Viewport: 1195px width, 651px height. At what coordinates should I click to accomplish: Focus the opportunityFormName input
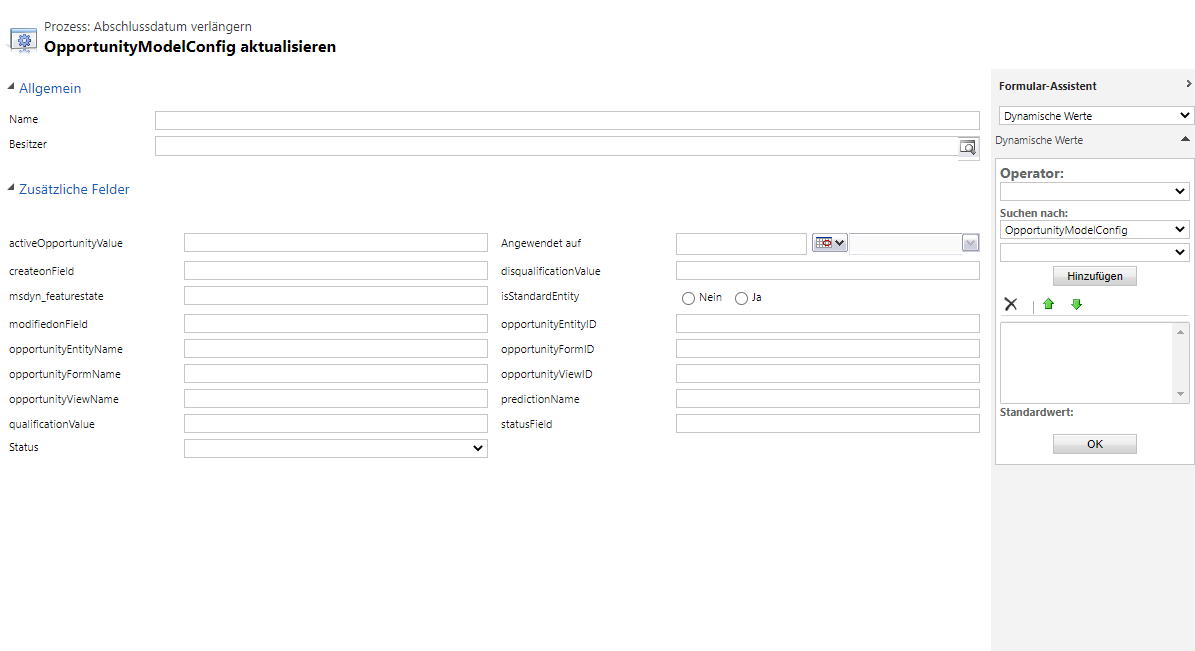coord(335,374)
